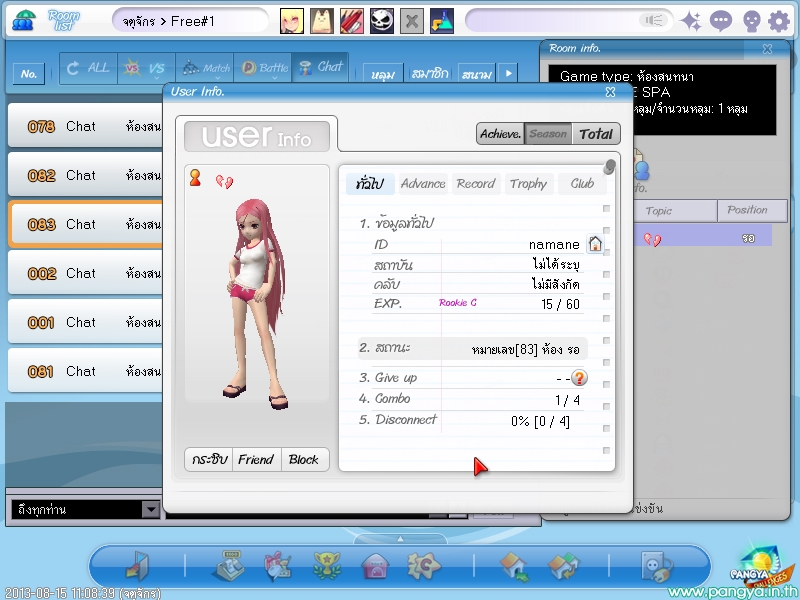The height and width of the screenshot is (600, 800).
Task: Select room 082 Chat
Action: (x=86, y=175)
